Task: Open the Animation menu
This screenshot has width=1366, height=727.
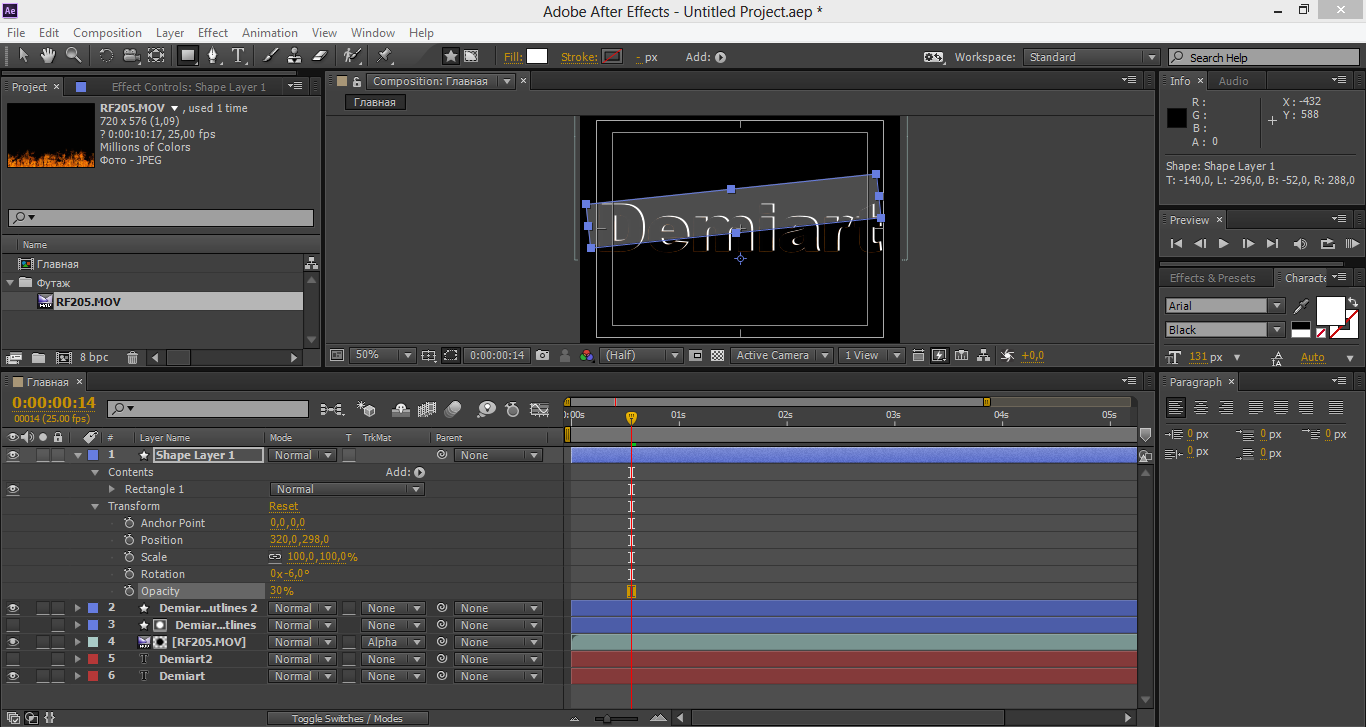Action: [x=270, y=33]
